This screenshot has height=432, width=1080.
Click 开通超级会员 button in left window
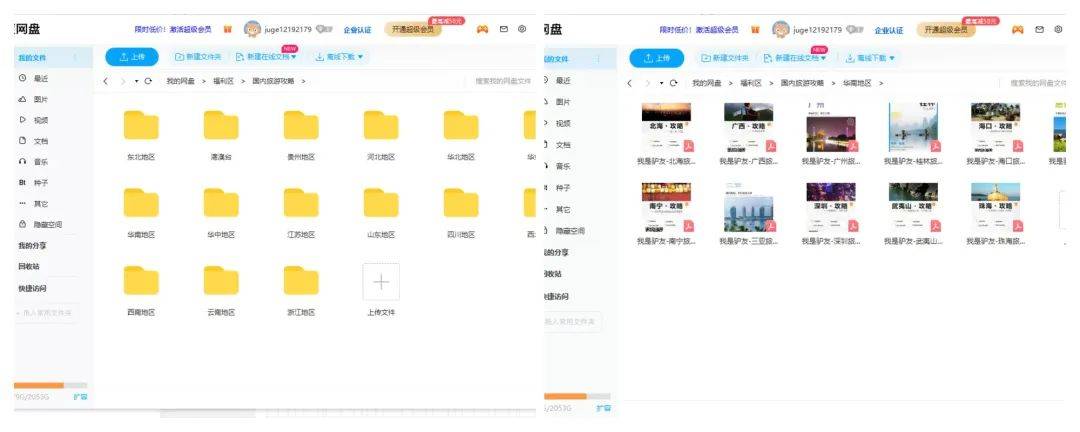pos(413,30)
